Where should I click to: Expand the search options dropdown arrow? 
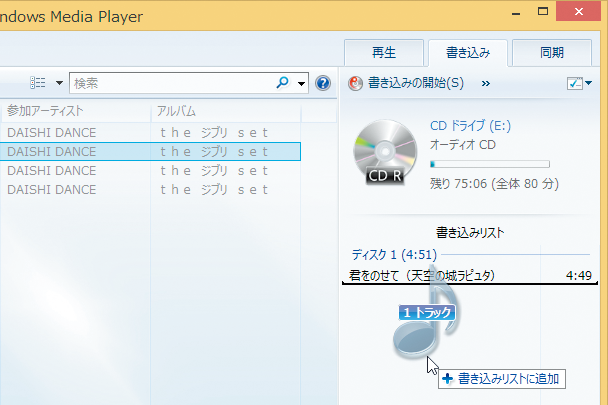point(301,83)
